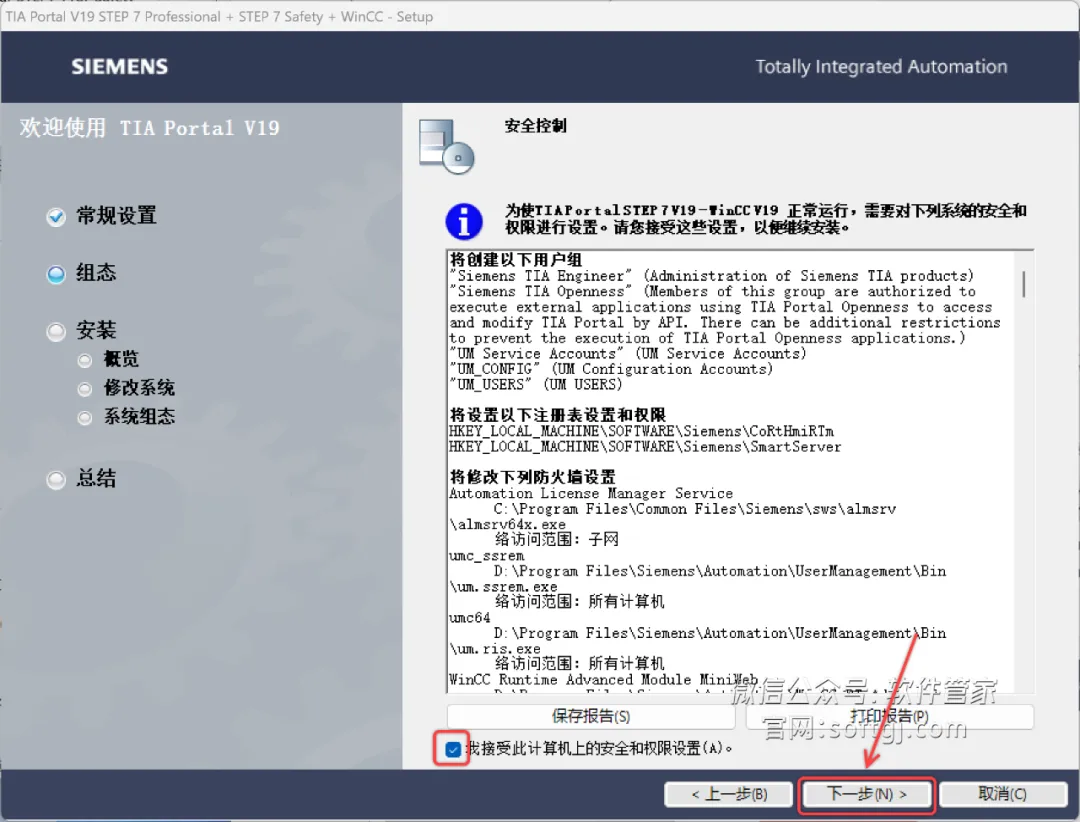This screenshot has height=822, width=1080.
Task: Click the CoRtHmiRTm registry key line
Action: point(641,431)
